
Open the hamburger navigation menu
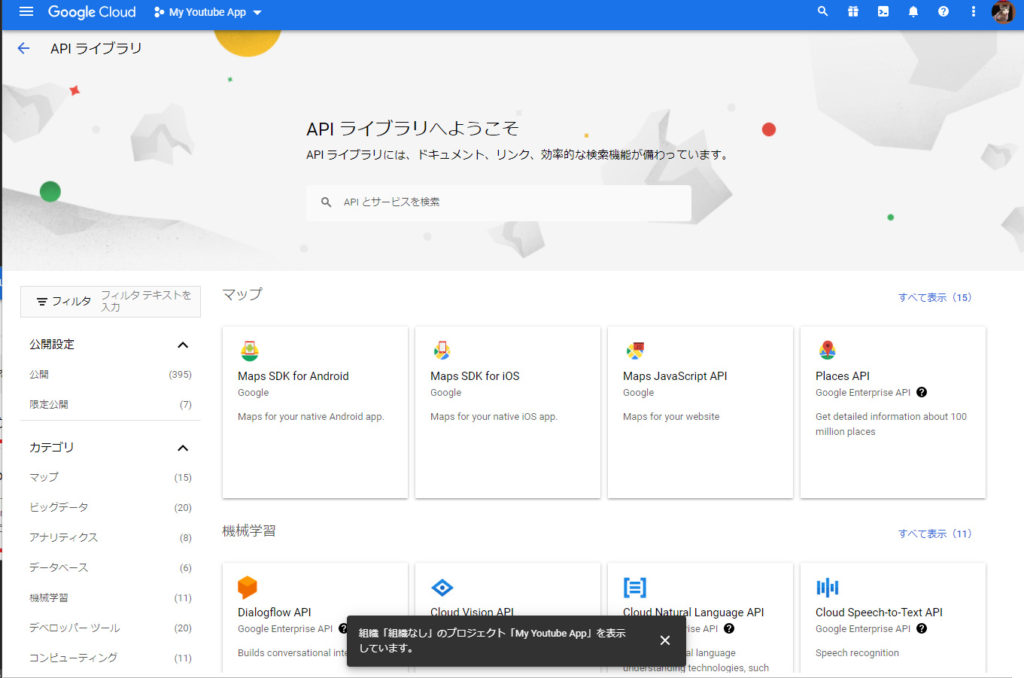click(26, 12)
